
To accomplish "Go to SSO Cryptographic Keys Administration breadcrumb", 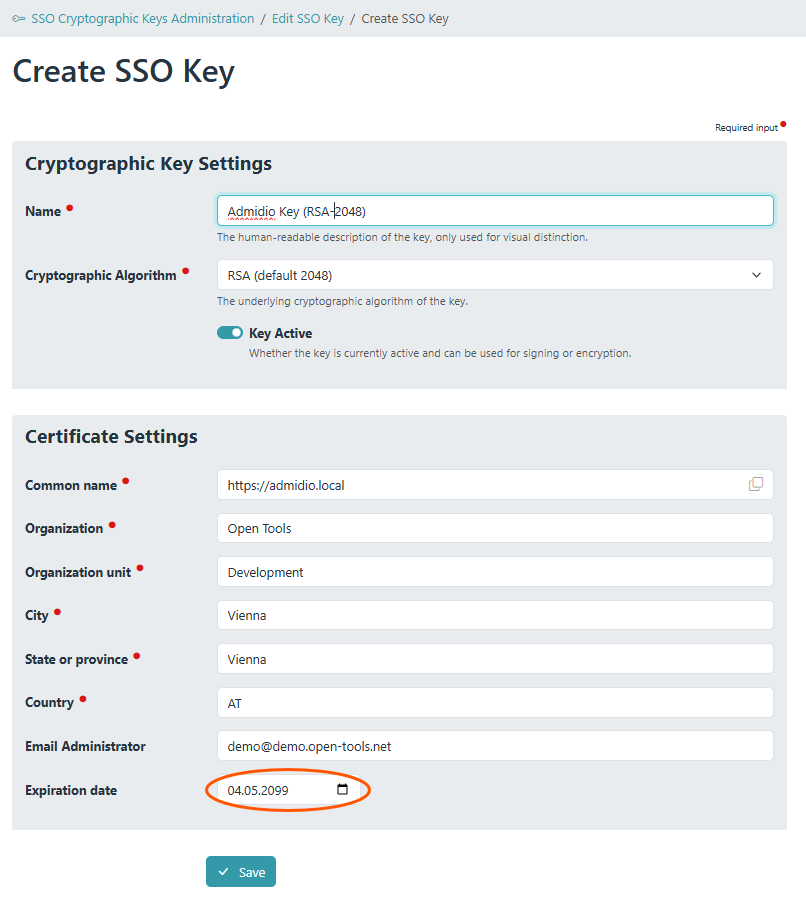I will [x=143, y=19].
